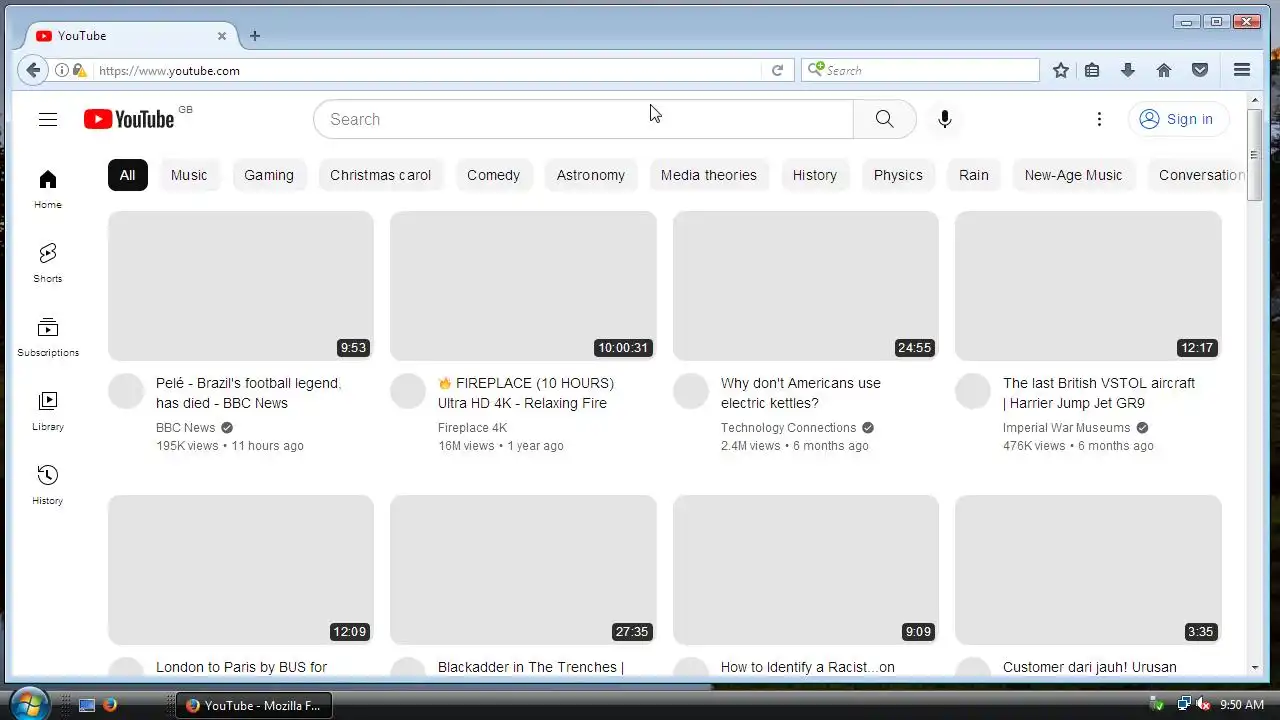The width and height of the screenshot is (1280, 720).
Task: Open the YouTube hamburger guide menu
Action: click(48, 119)
